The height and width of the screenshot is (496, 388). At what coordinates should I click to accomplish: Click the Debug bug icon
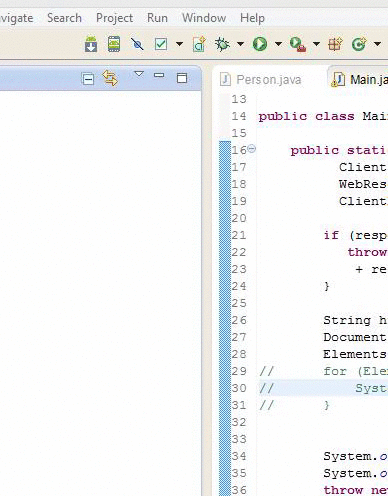point(222,44)
